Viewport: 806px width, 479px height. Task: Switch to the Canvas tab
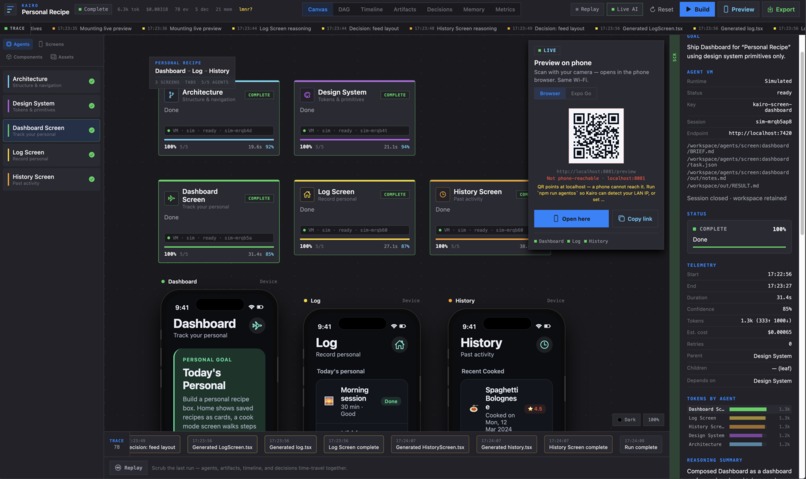[x=317, y=9]
